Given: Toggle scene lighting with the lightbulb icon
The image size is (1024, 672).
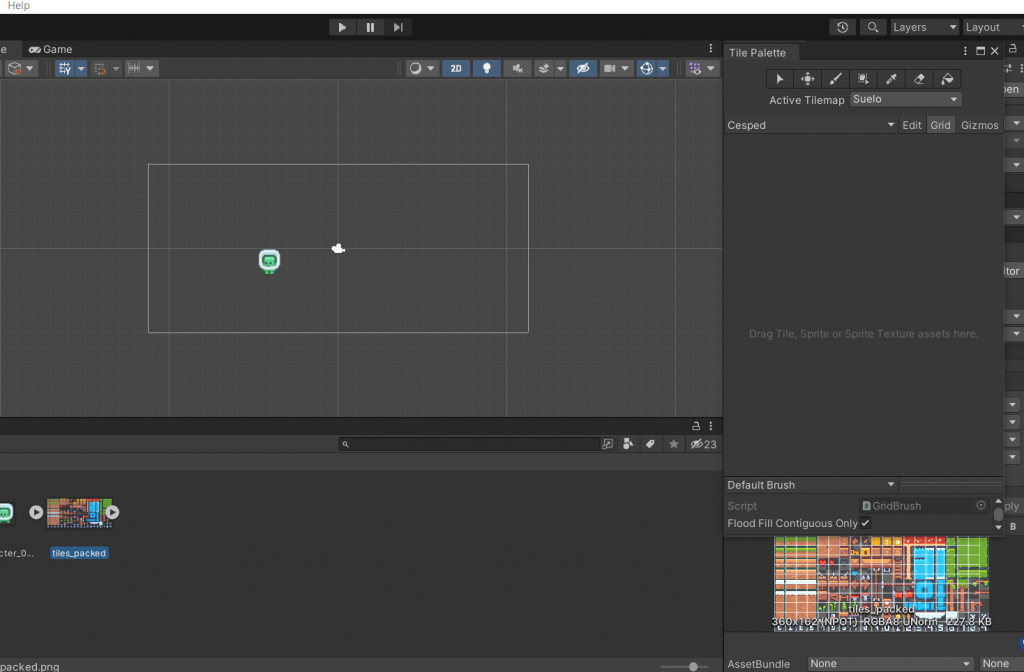Looking at the screenshot, I should pyautogui.click(x=487, y=68).
